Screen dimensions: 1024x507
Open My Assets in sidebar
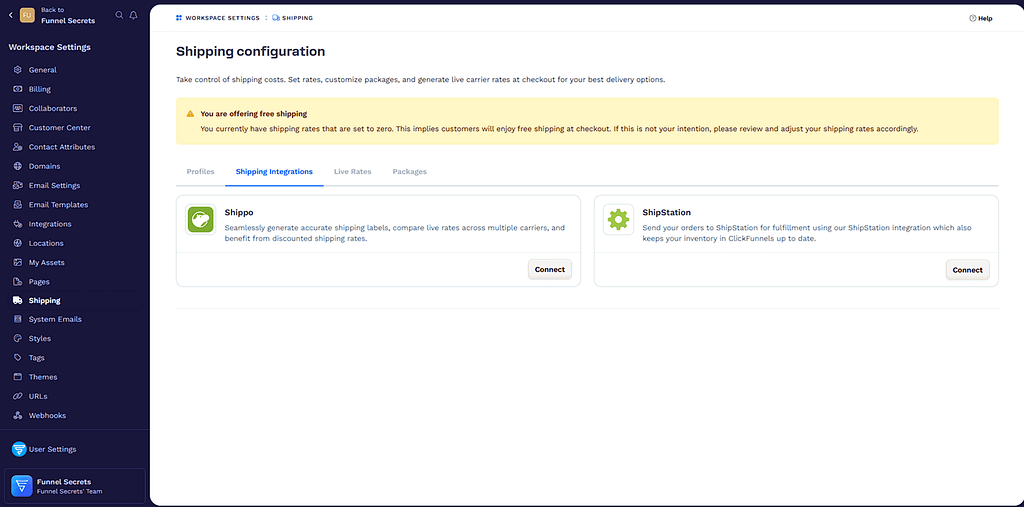tap(46, 263)
